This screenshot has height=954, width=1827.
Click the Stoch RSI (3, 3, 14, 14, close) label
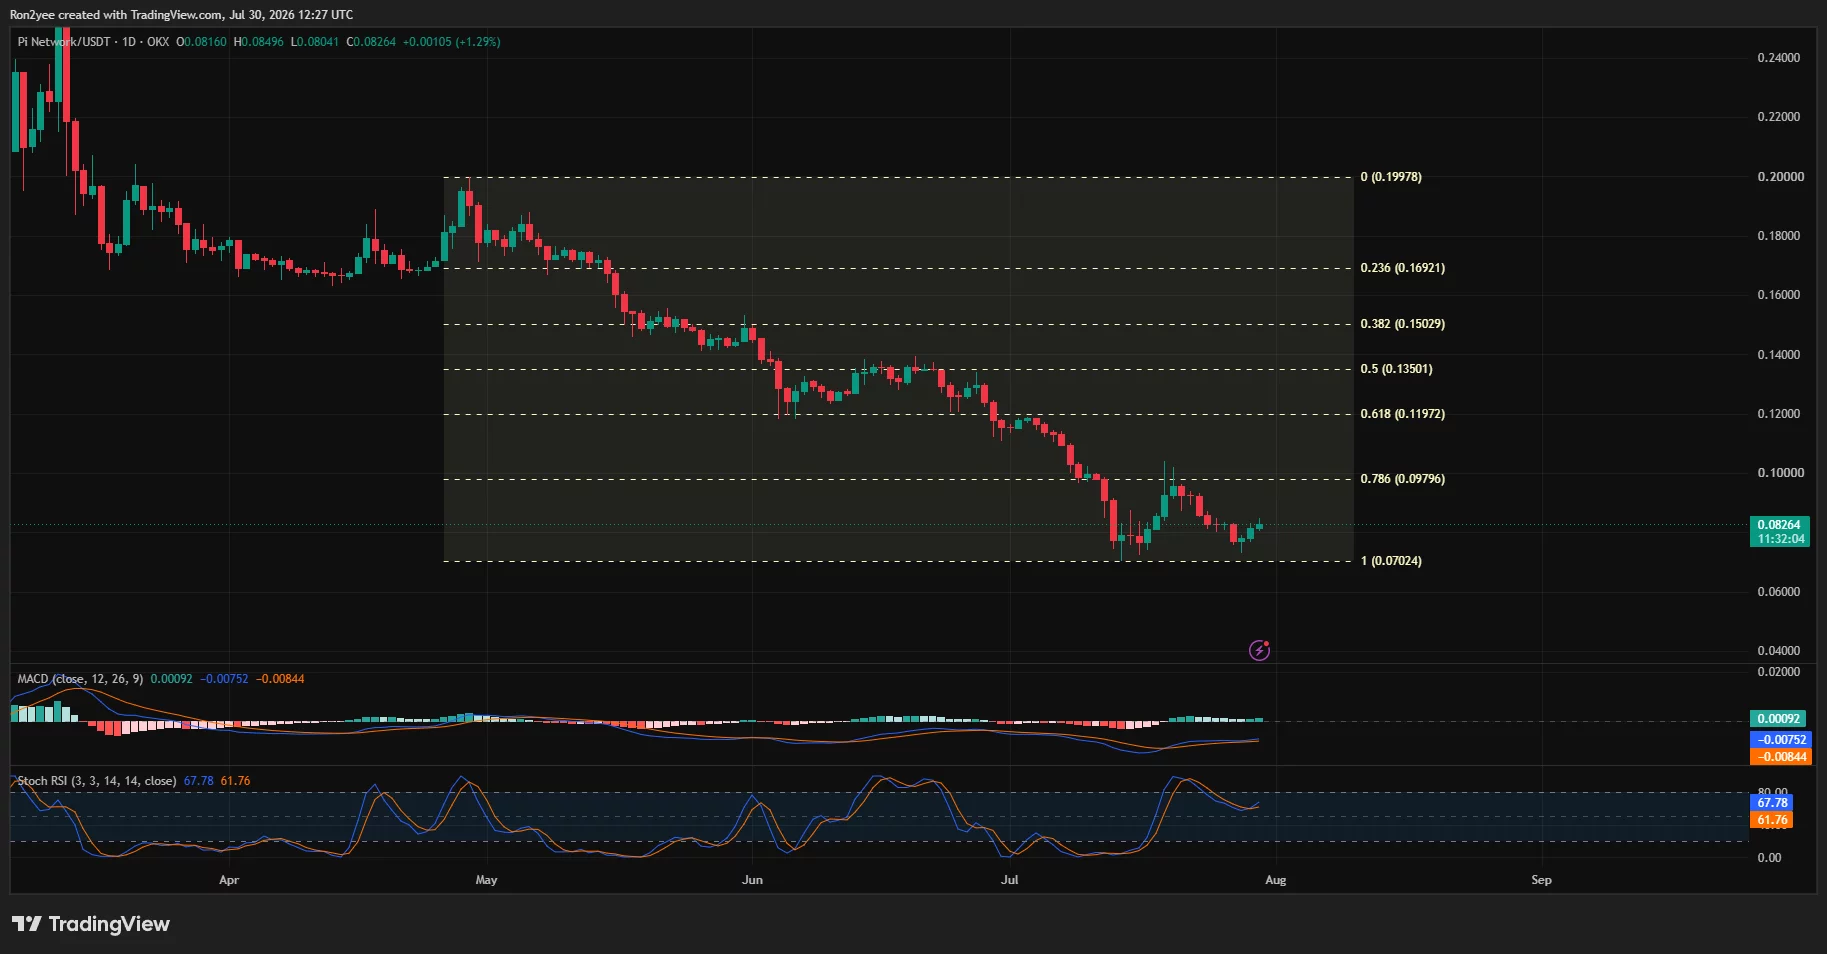(97, 781)
